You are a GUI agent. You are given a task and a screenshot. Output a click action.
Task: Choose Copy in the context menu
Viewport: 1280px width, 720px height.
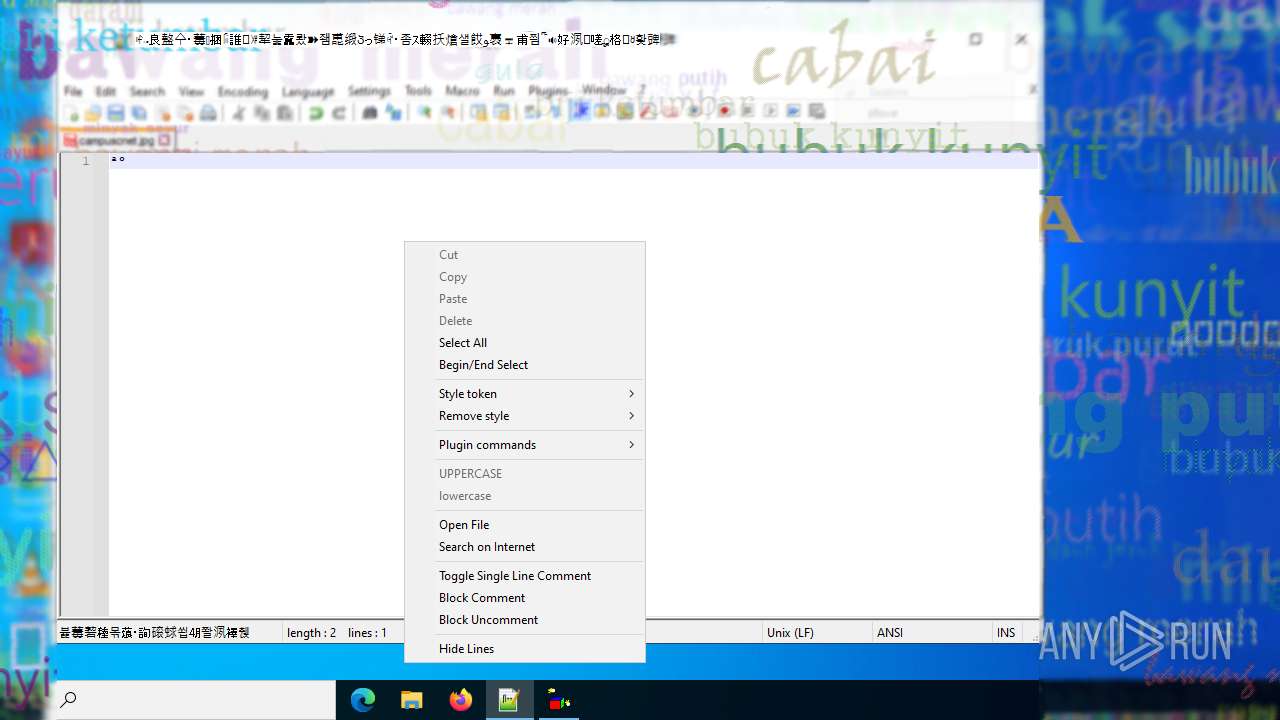tap(525, 277)
